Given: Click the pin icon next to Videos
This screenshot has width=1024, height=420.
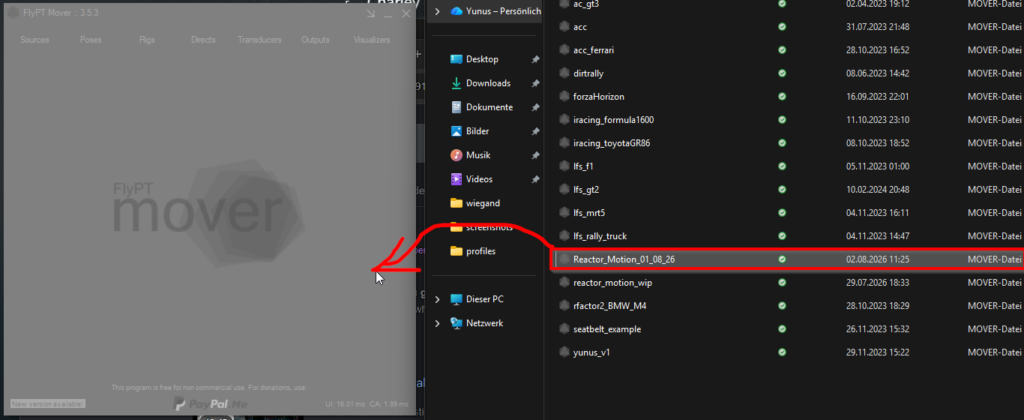Looking at the screenshot, I should (536, 179).
